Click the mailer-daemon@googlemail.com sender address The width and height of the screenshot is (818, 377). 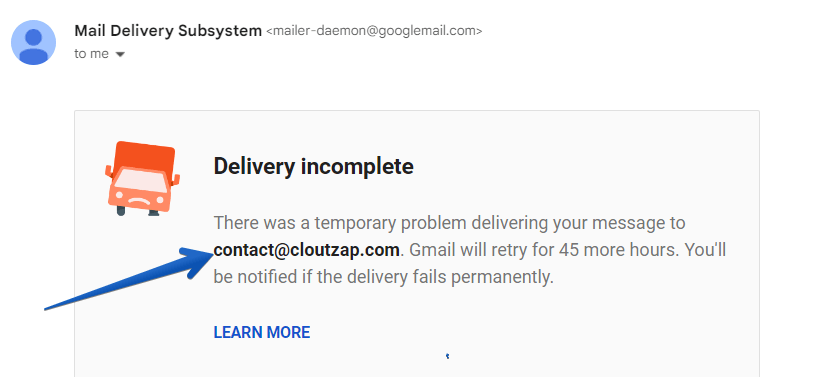[374, 31]
